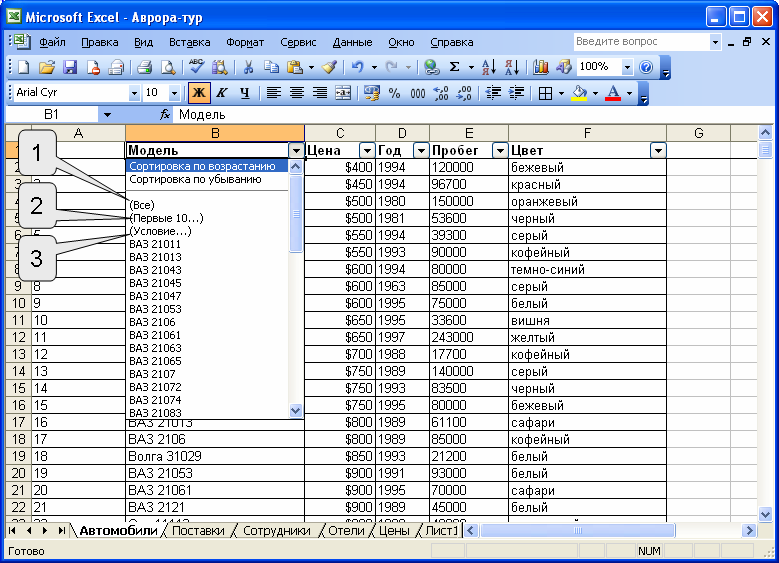Increase indent icon

click(x=517, y=93)
